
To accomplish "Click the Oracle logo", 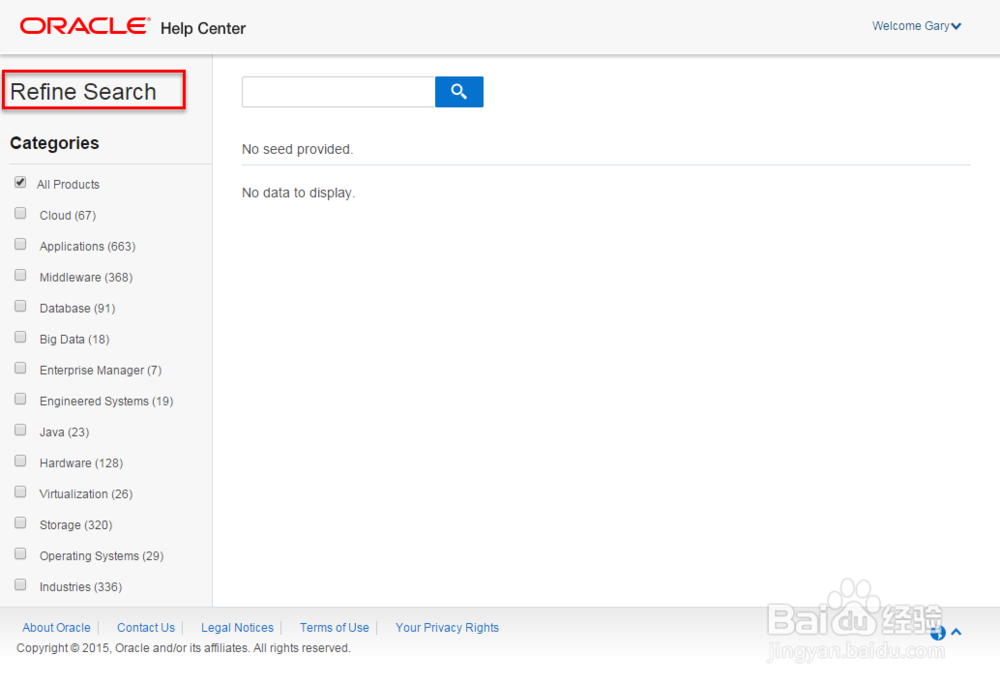I will (x=85, y=26).
